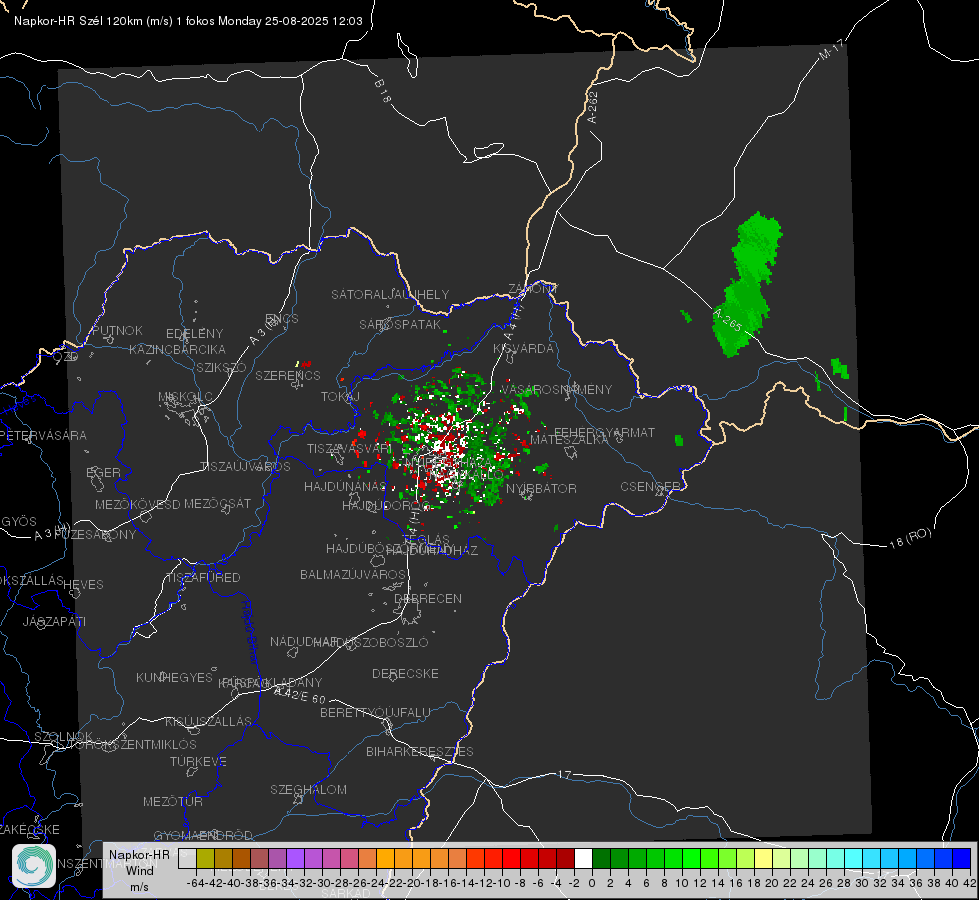Select the pale yellow legend swatch near 18
Screen dimensions: 979x900
click(x=764, y=858)
